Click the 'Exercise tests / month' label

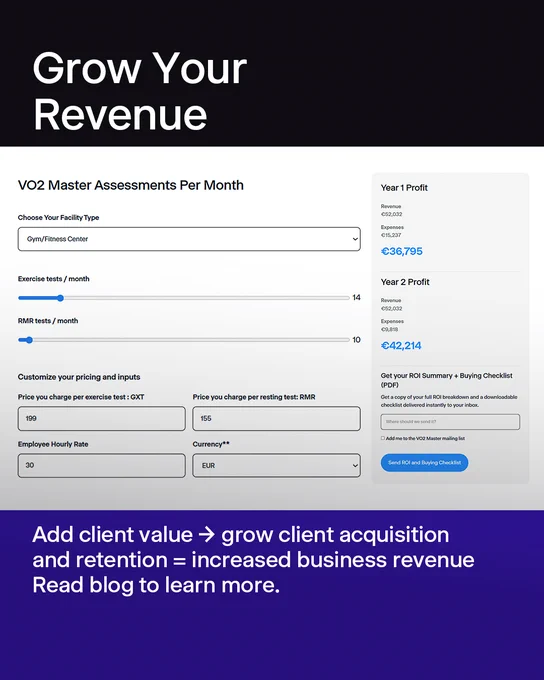(53, 279)
